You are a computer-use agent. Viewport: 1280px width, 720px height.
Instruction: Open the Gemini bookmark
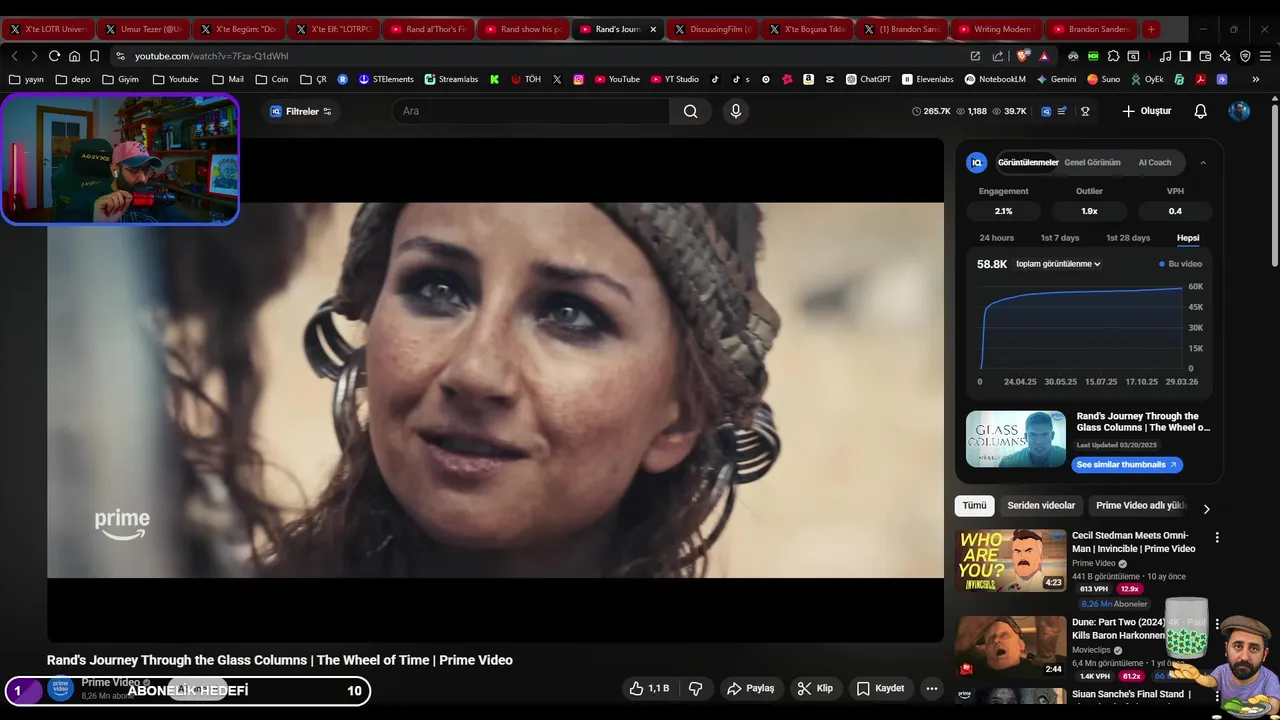pyautogui.click(x=1055, y=79)
